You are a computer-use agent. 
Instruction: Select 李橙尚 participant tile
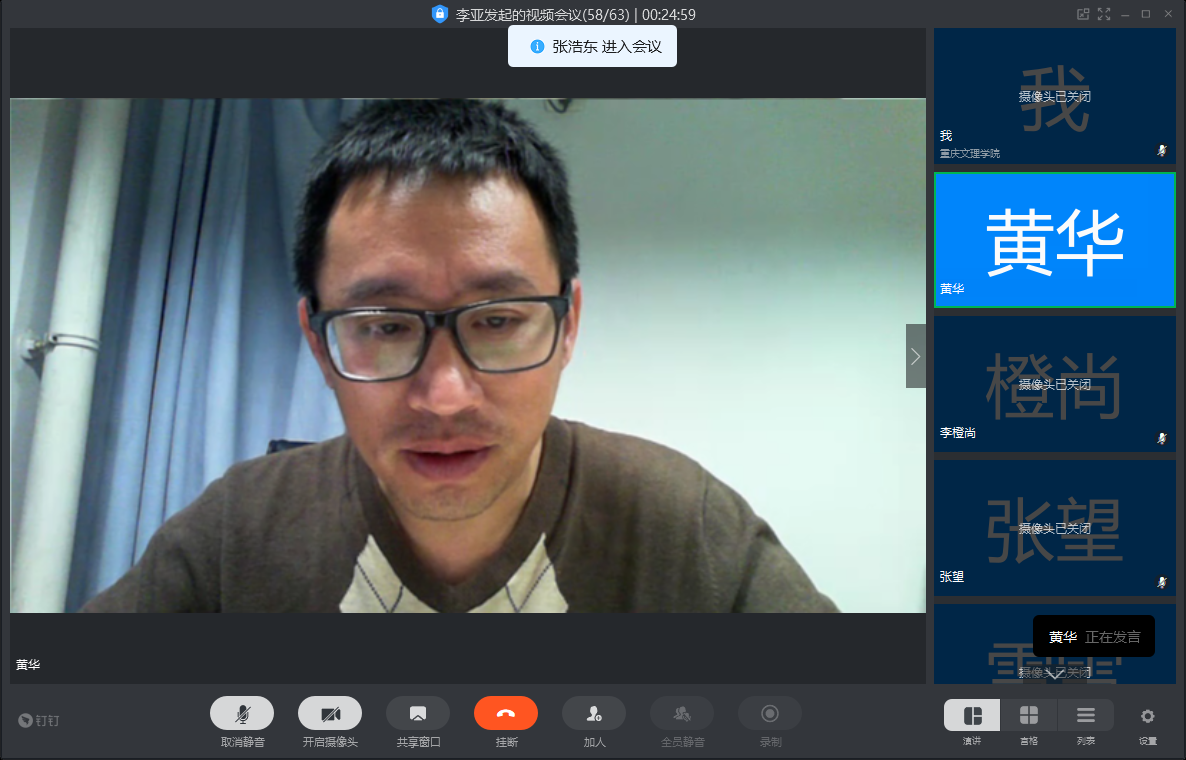pos(1054,384)
